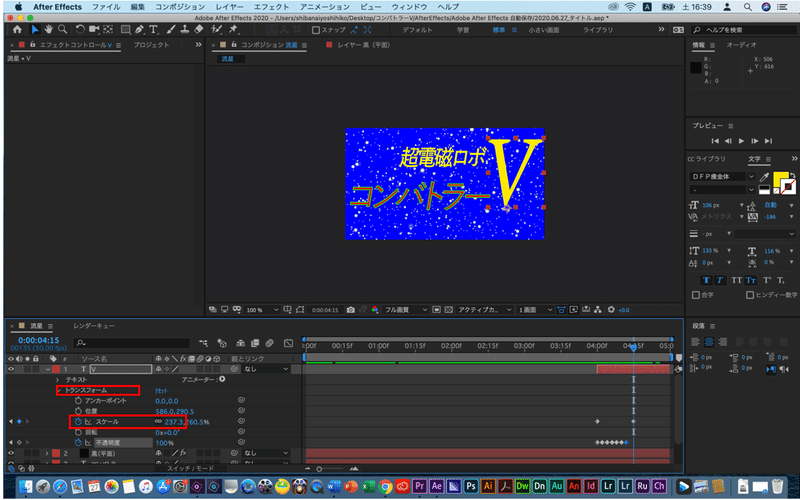This screenshot has width=800, height=500.
Task: Toggle the アンカーポイント stopwatch
Action: 78,401
